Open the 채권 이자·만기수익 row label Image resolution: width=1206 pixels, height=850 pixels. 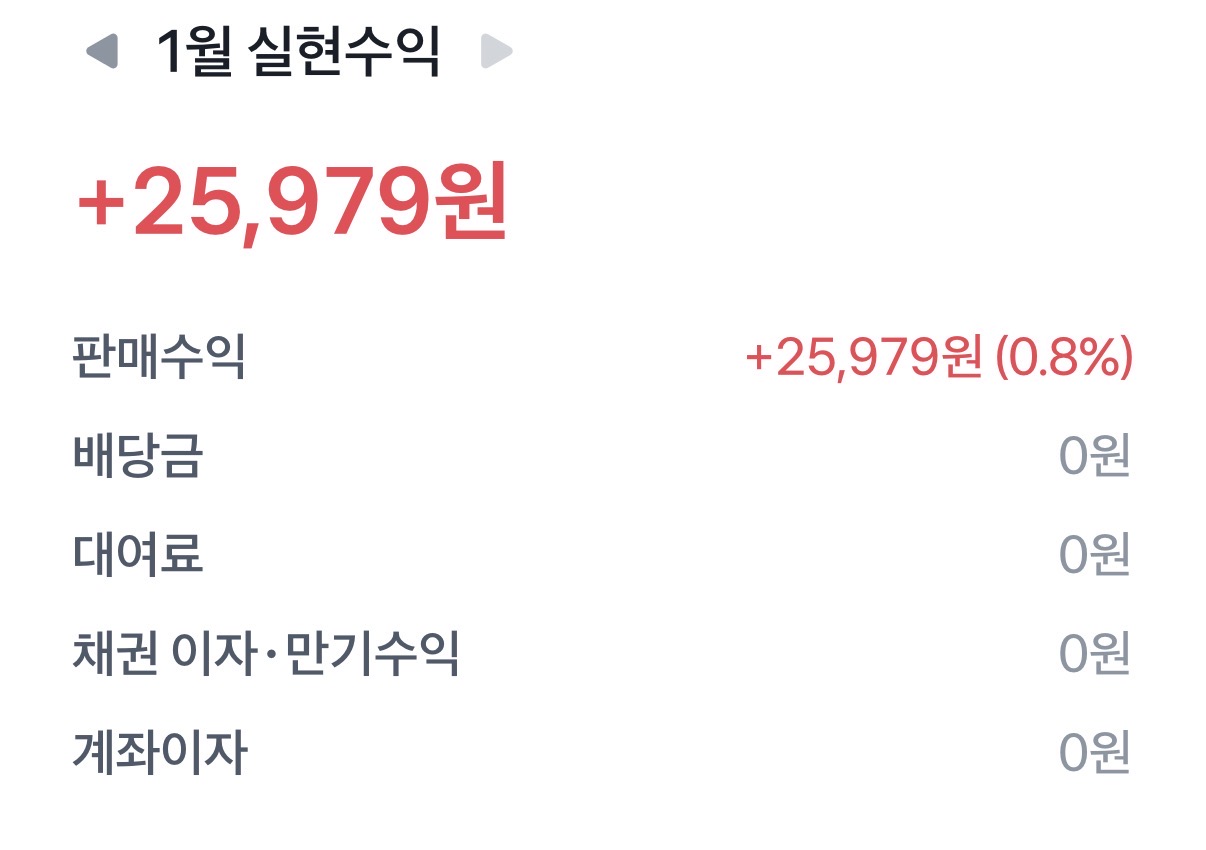pyautogui.click(x=266, y=653)
